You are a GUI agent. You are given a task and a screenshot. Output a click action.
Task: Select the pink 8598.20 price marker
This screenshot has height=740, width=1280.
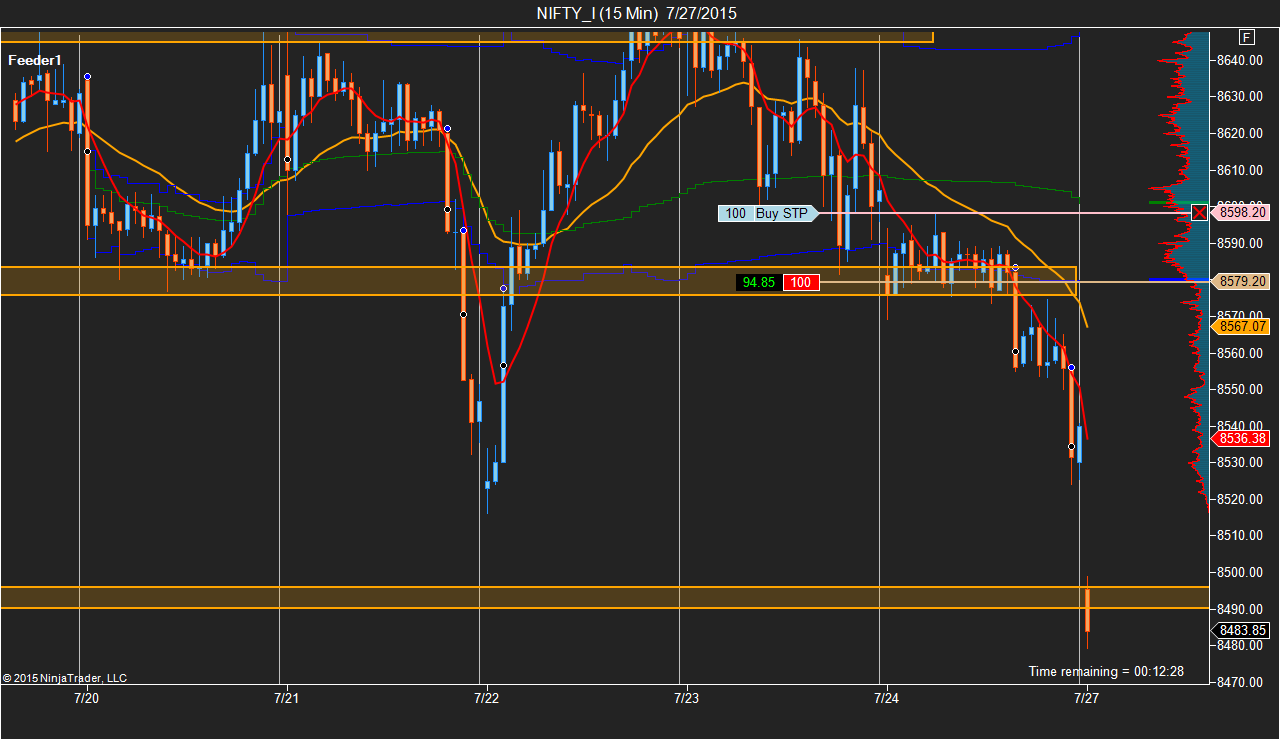1240,212
